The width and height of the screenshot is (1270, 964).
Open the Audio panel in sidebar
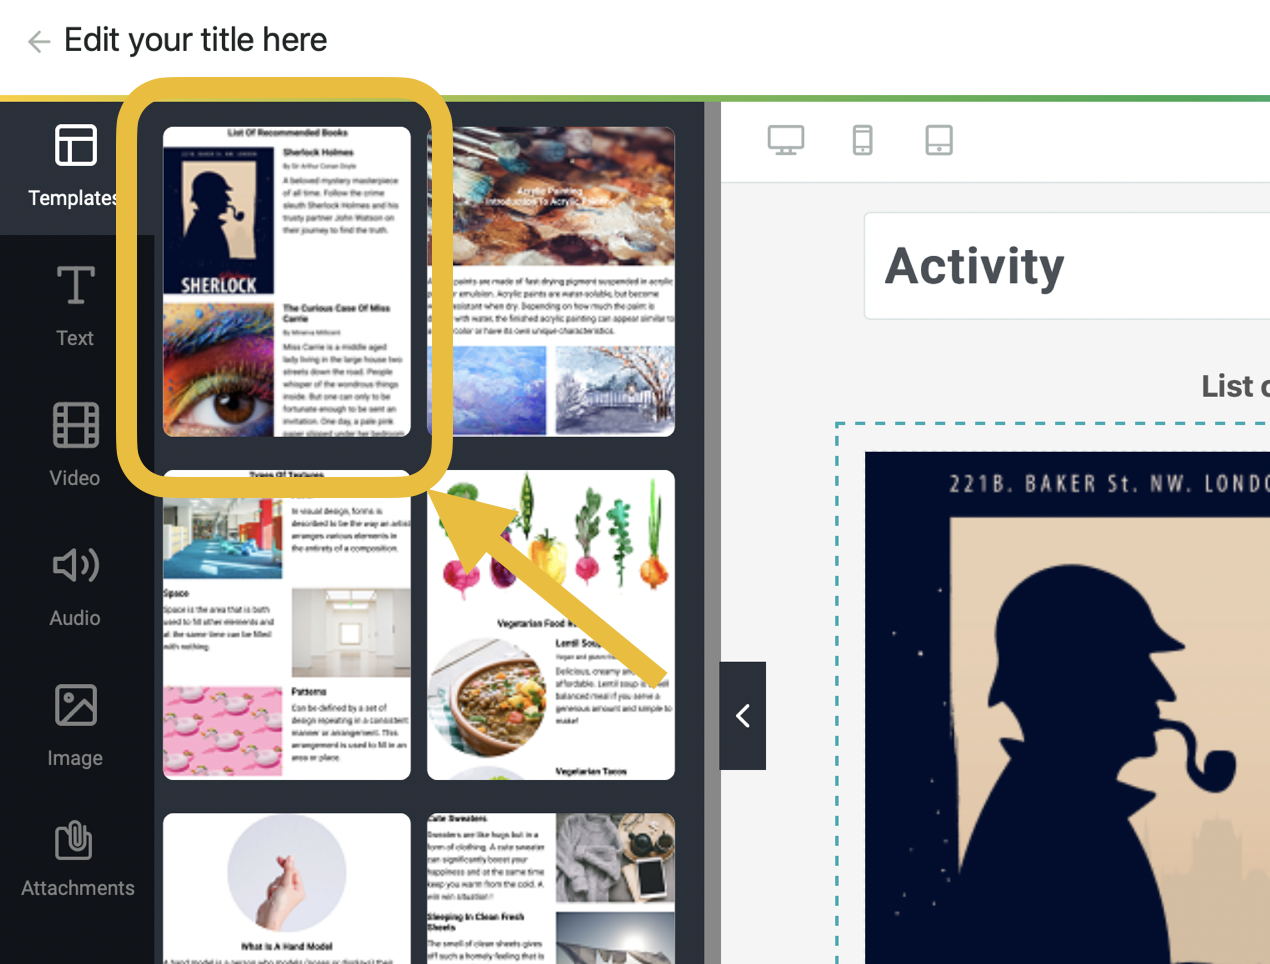[75, 586]
